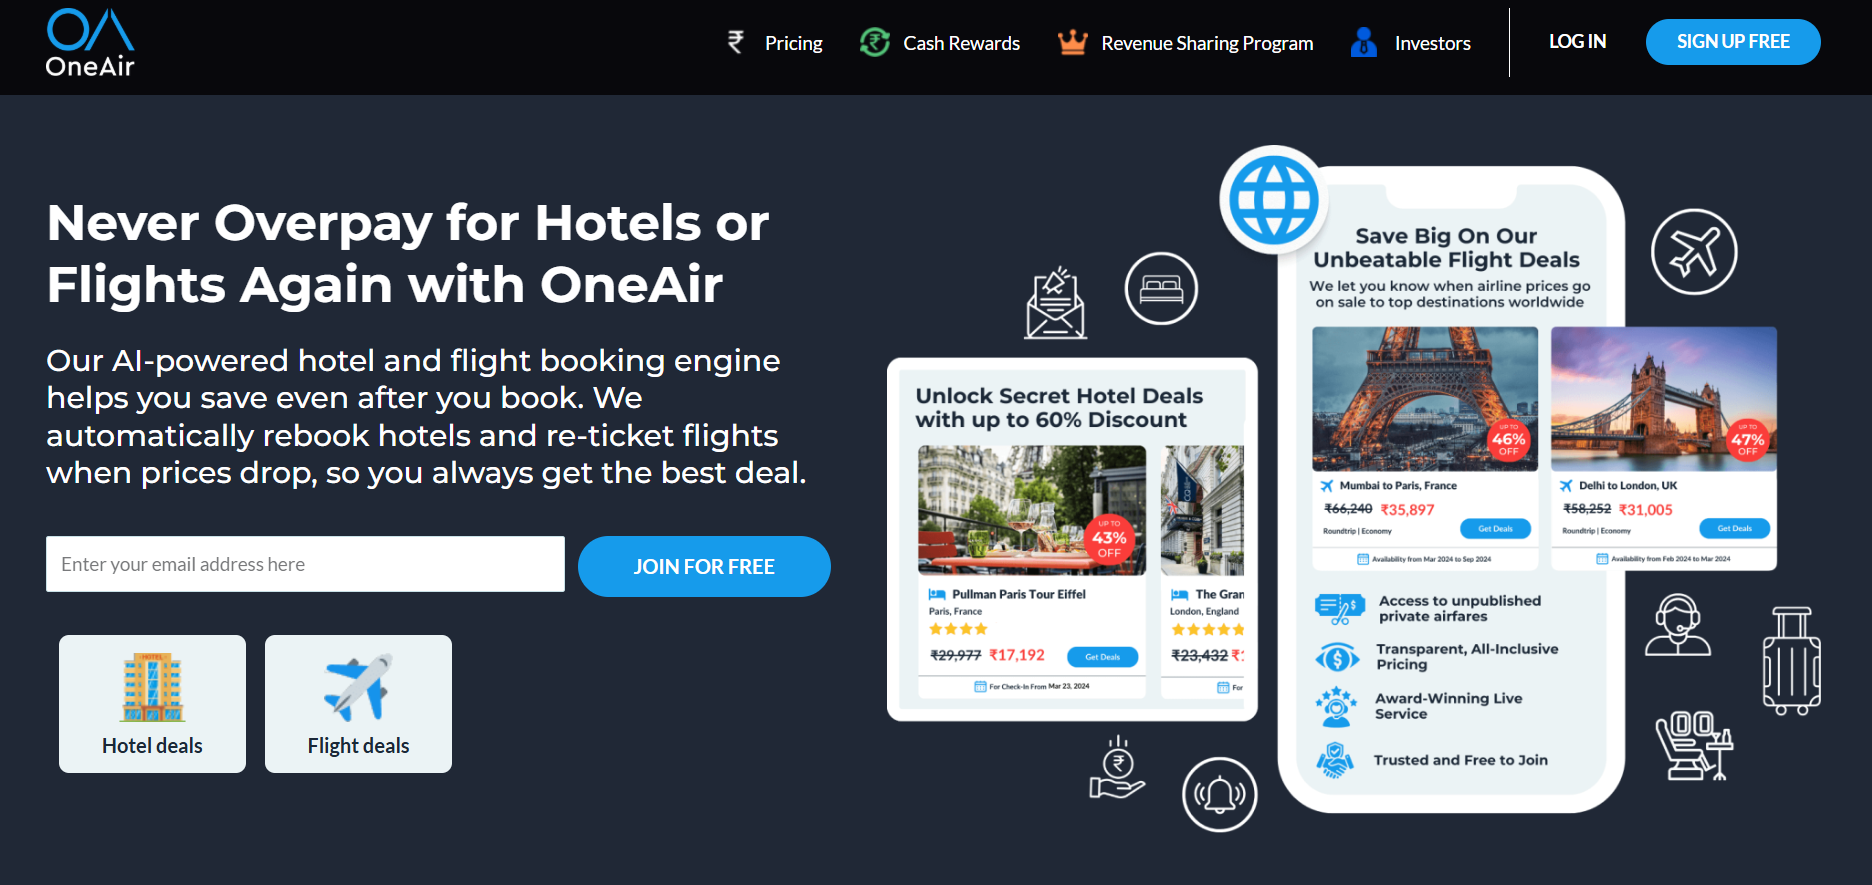Click the blue globe icon

click(1273, 200)
